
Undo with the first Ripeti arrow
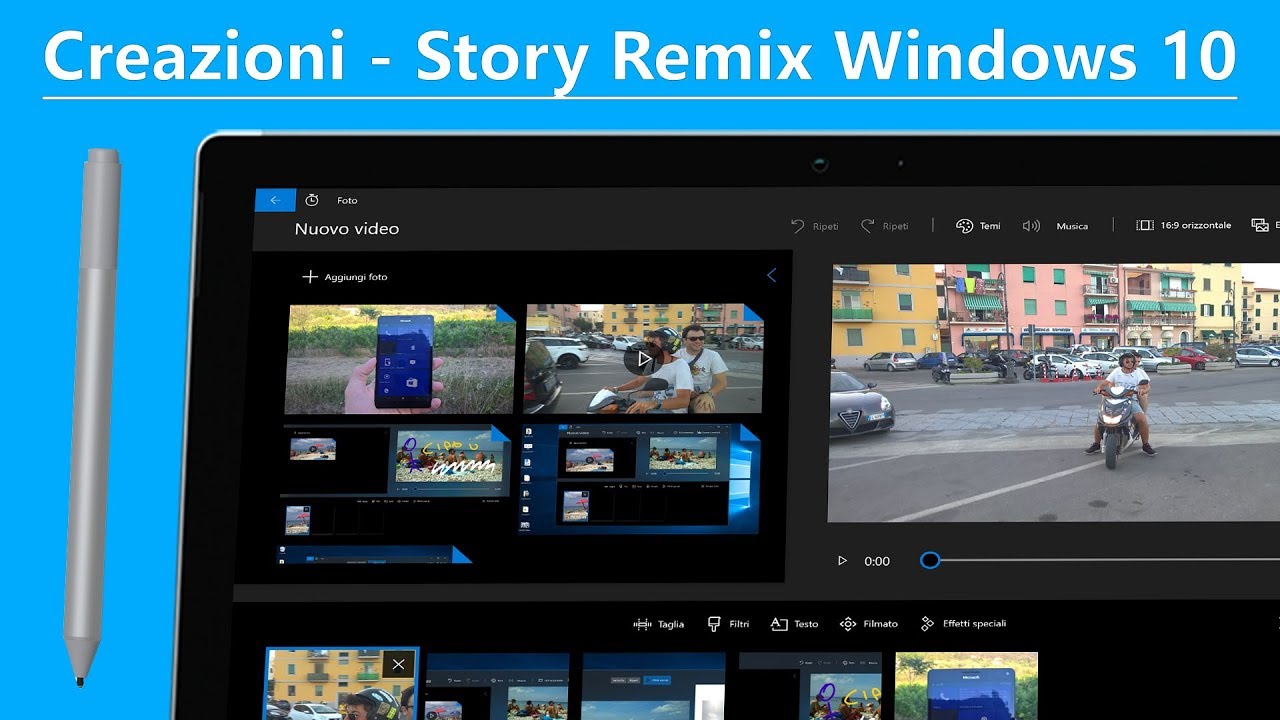(798, 226)
